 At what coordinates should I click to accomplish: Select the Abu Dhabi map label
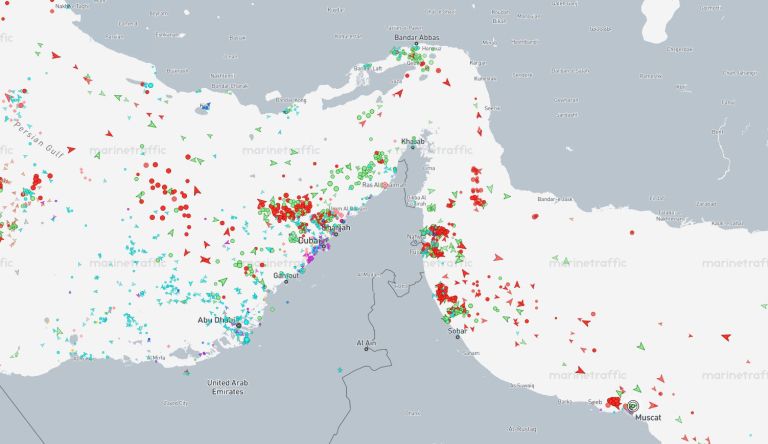click(x=218, y=320)
